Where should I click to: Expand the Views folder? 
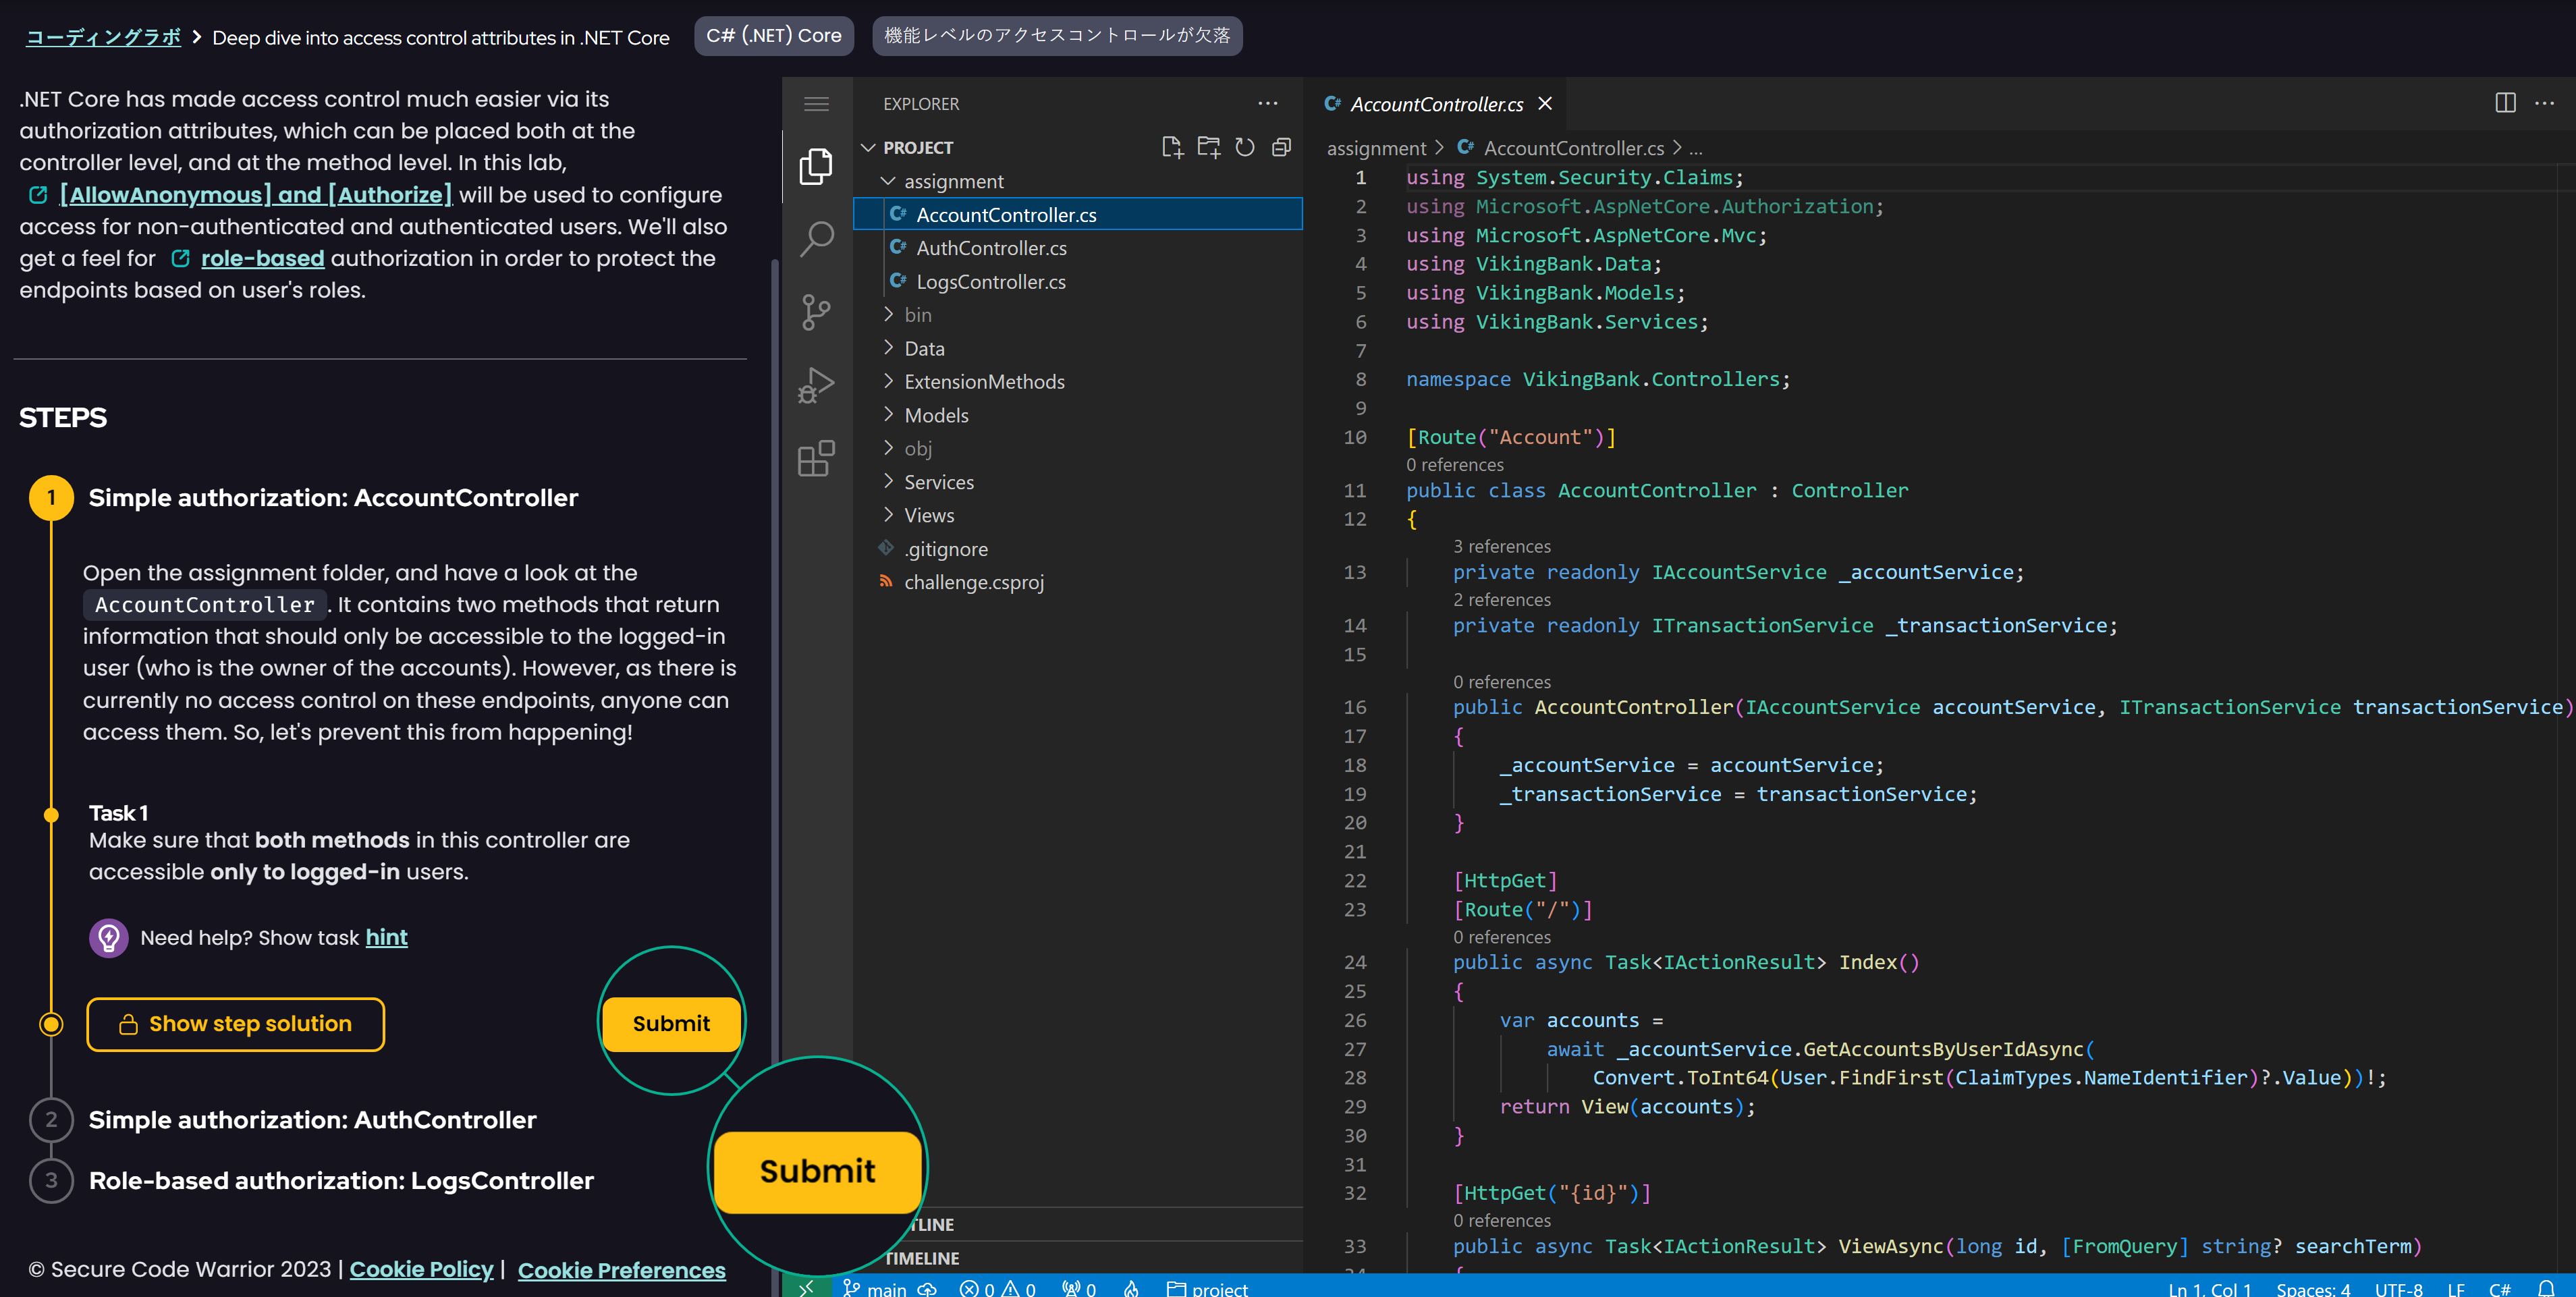(x=887, y=515)
